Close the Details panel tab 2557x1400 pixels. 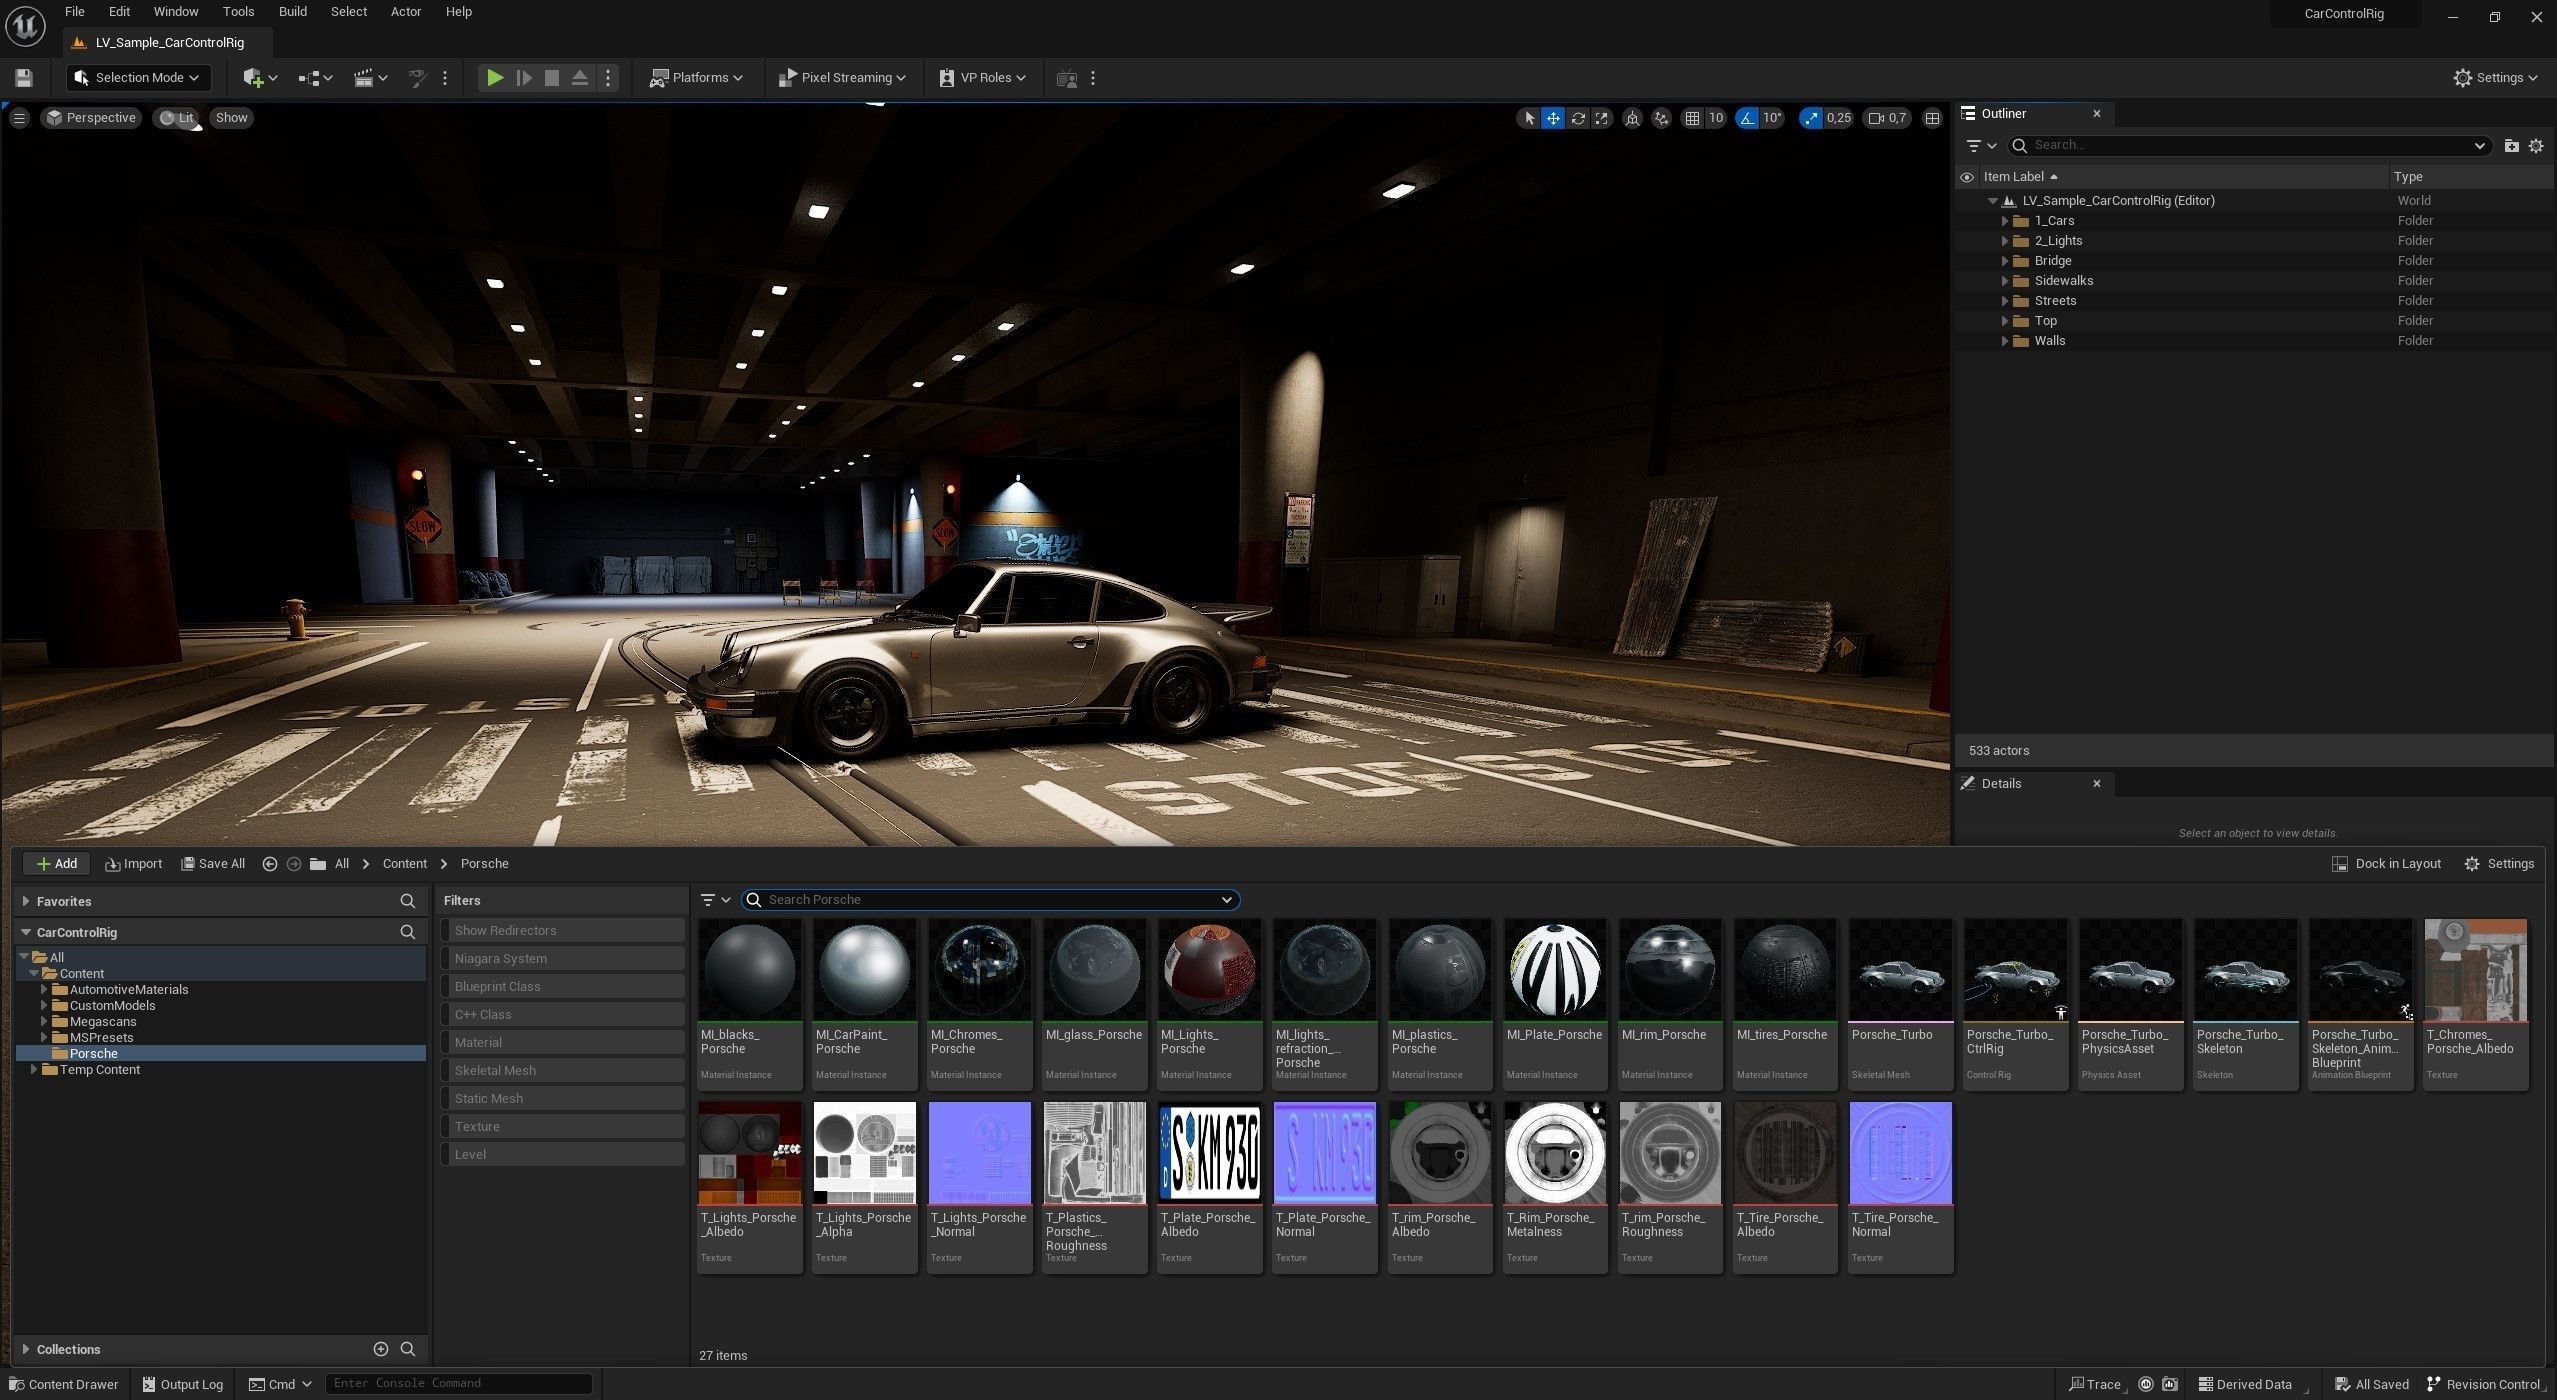click(x=2097, y=784)
